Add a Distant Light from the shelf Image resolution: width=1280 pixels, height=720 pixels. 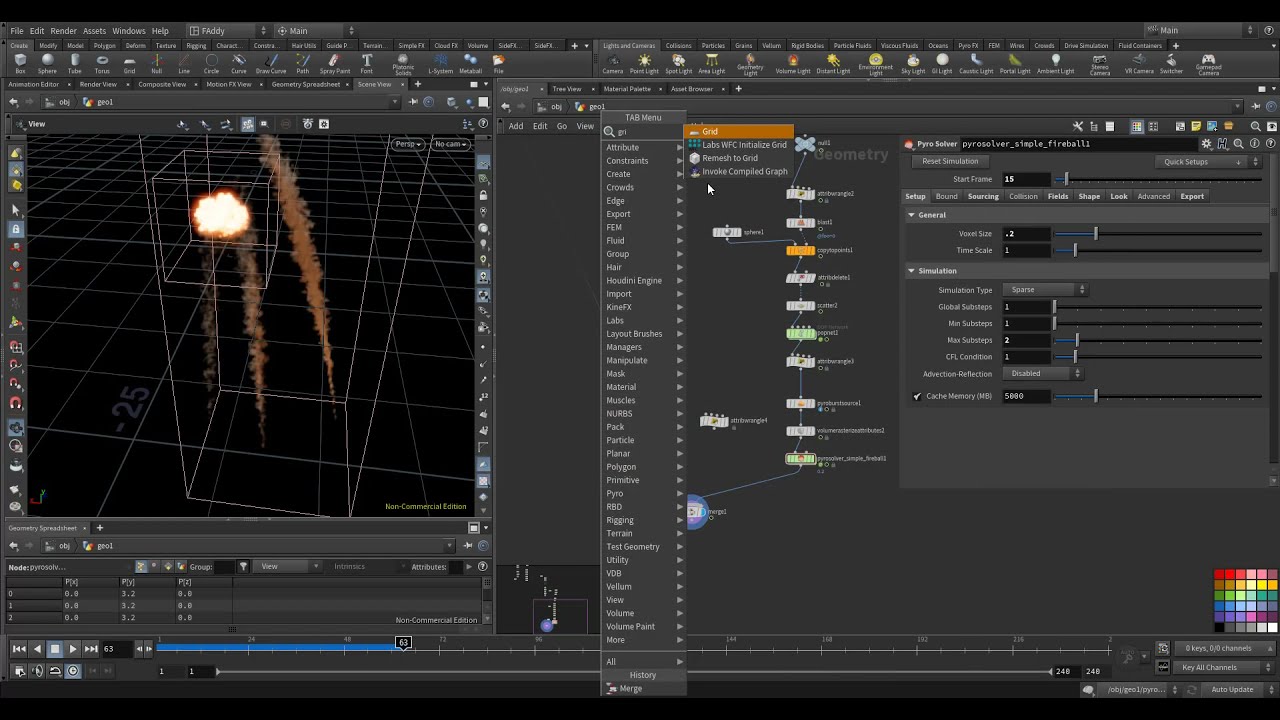coord(833,64)
